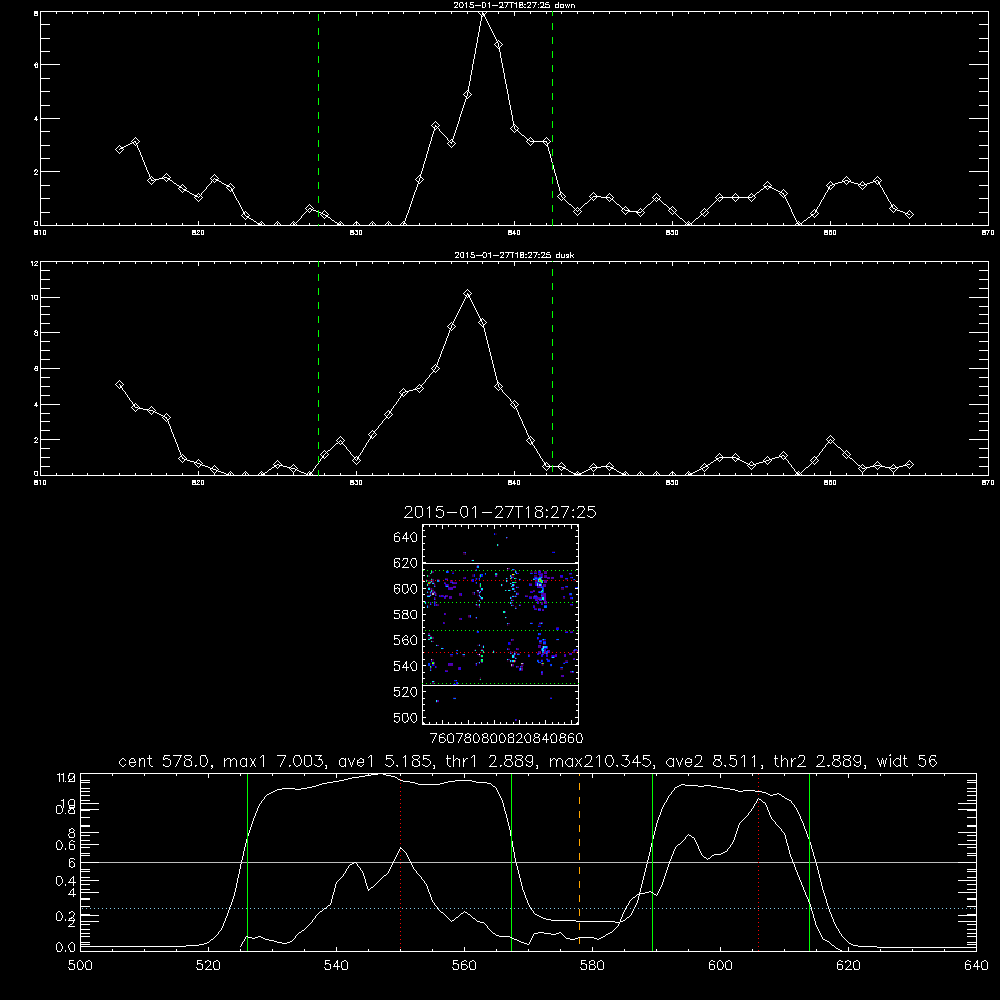Click bottom plot x-axis label 520

pyautogui.click(x=208, y=966)
